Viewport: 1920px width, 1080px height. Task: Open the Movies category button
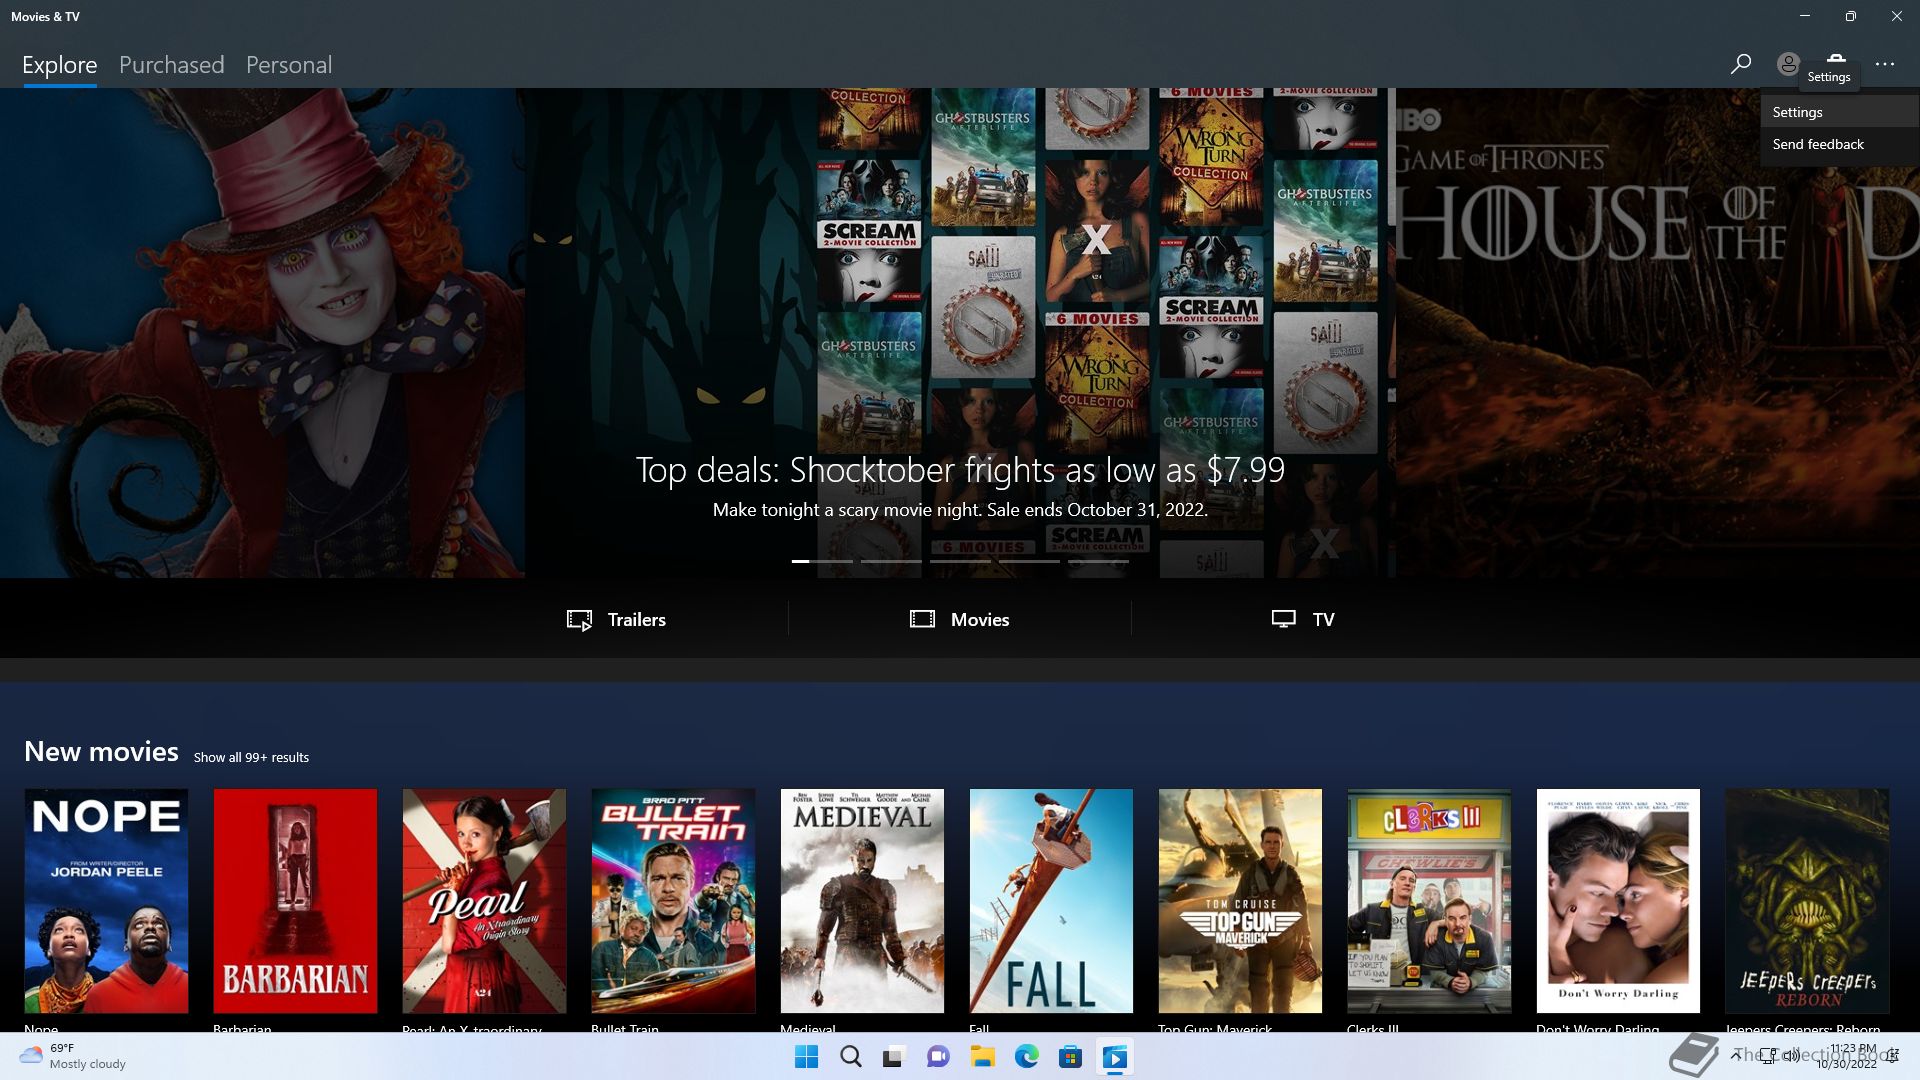pos(959,619)
